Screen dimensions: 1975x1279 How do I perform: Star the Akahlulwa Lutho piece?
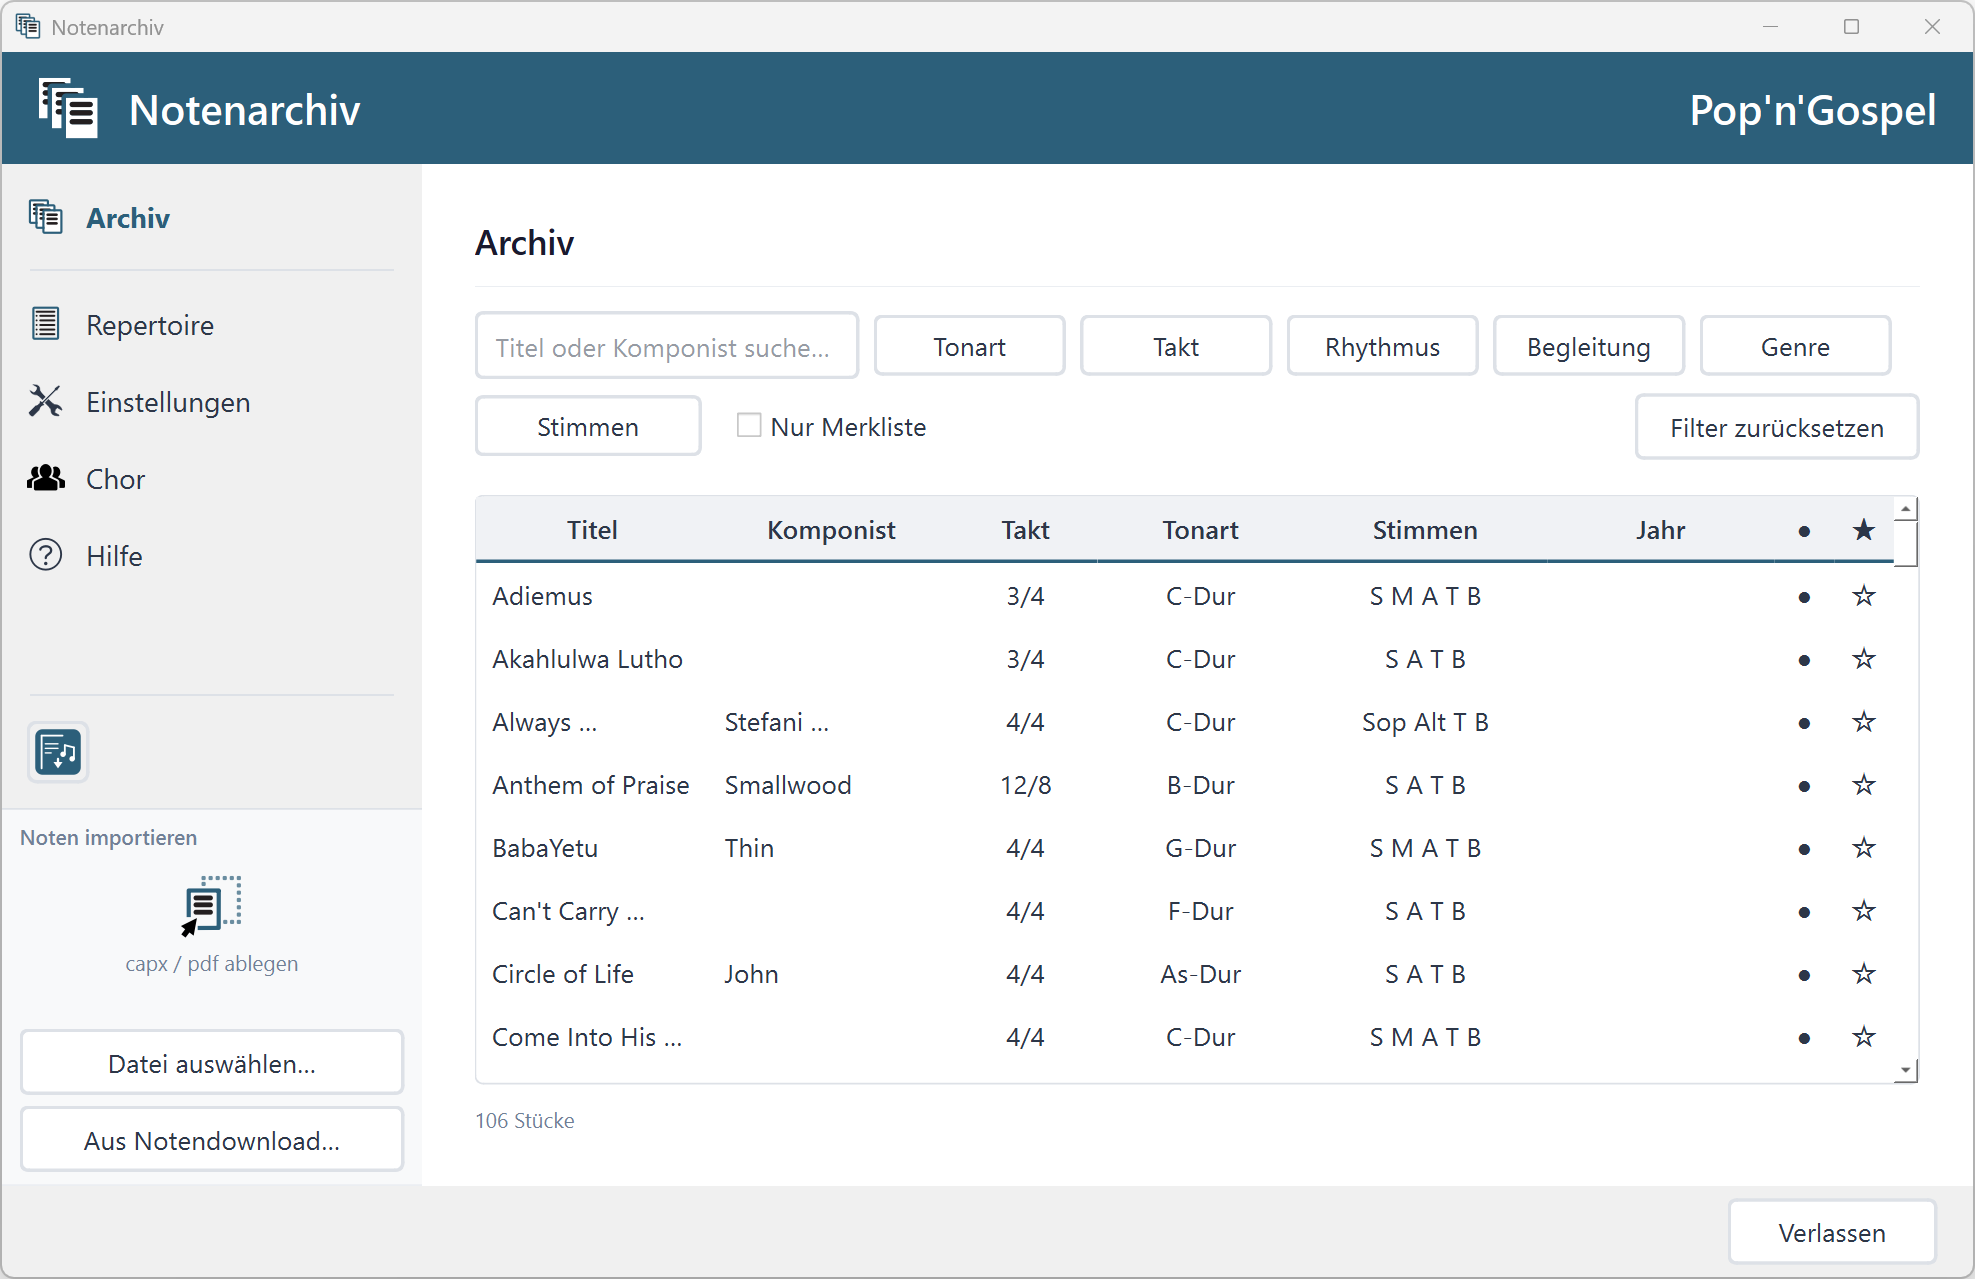pyautogui.click(x=1864, y=659)
